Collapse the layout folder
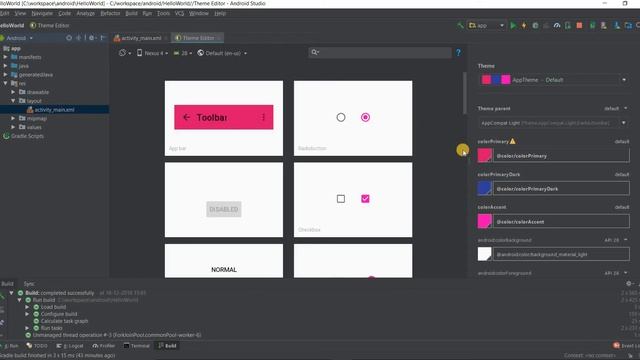The width and height of the screenshot is (640, 360). (13, 101)
